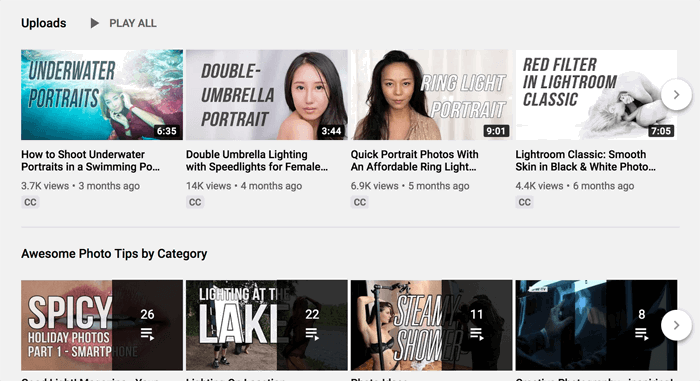Click the '14K views • 4 months ago' text

tap(244, 186)
